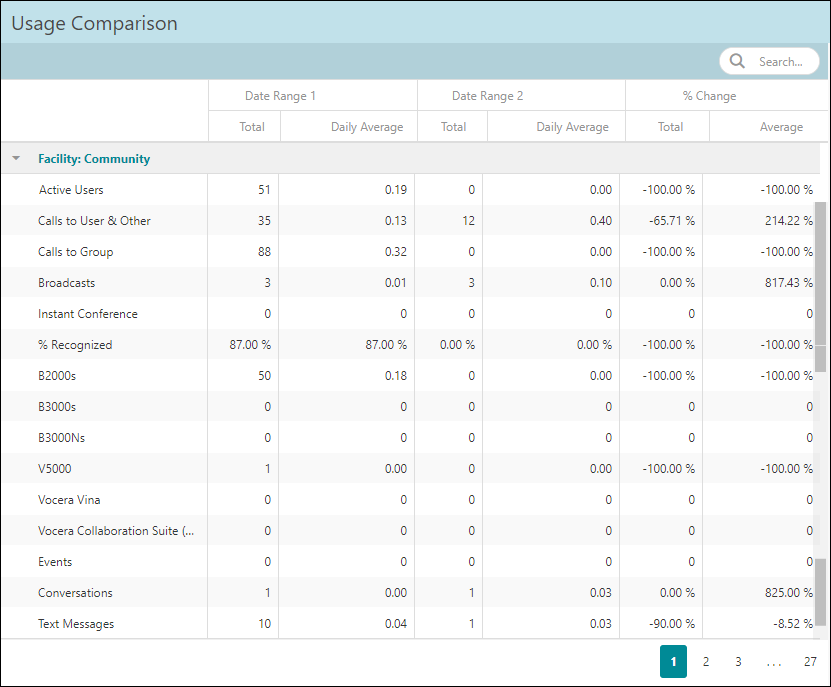Click the ellipsis page navigator

click(x=774, y=661)
